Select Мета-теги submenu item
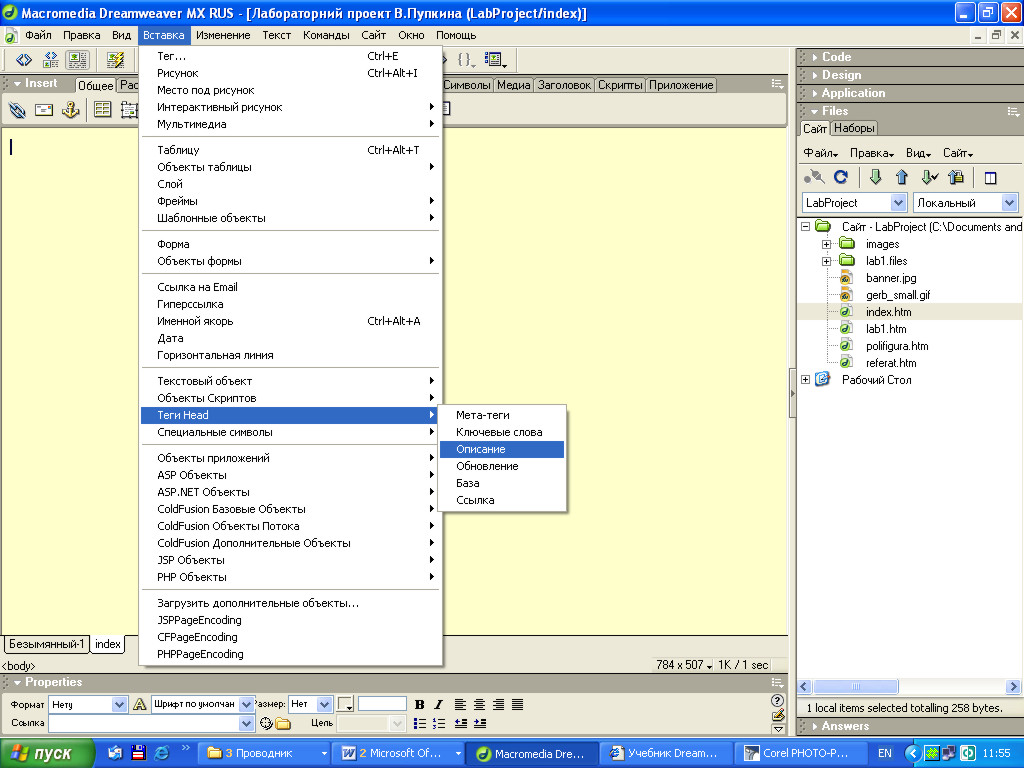Image resolution: width=1024 pixels, height=768 pixels. [502, 415]
